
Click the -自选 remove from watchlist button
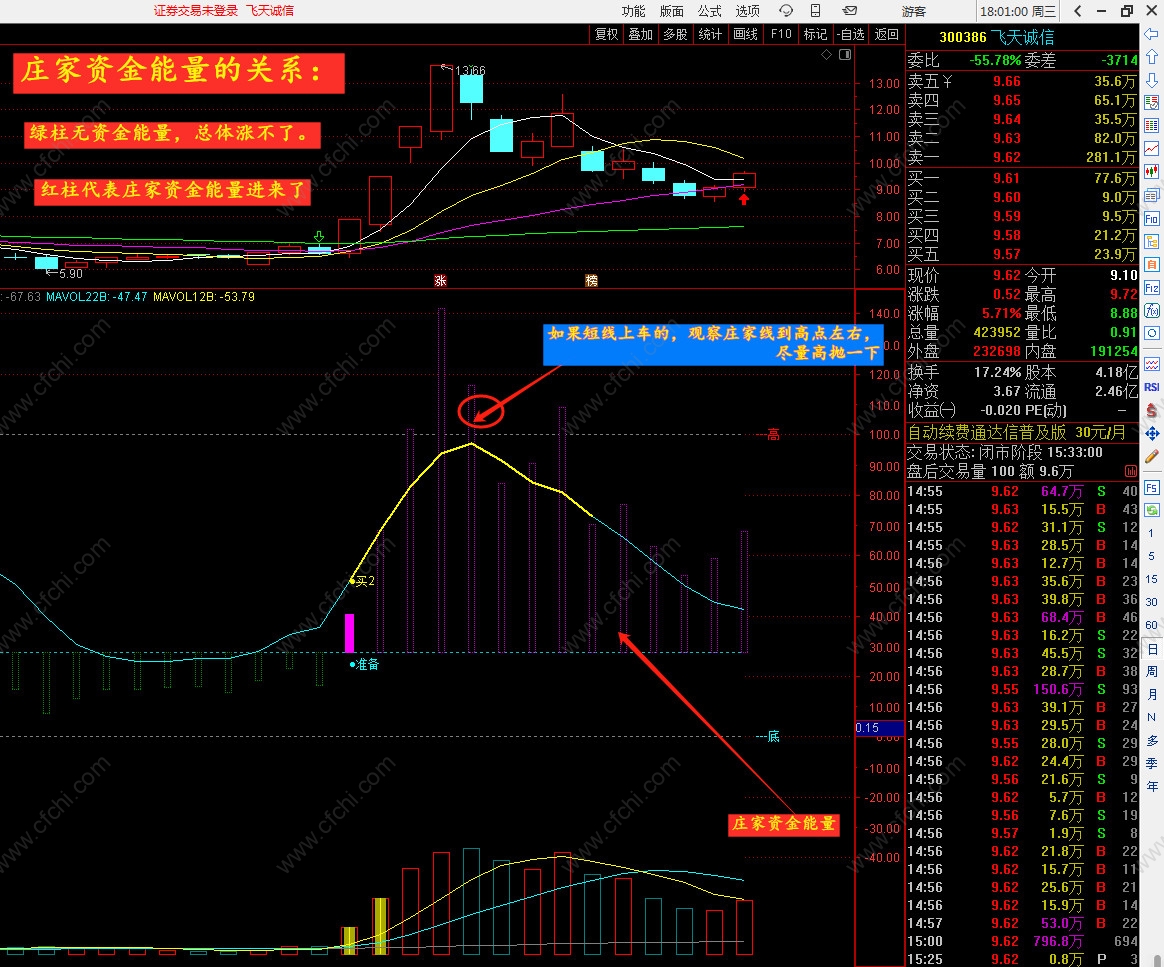point(851,34)
